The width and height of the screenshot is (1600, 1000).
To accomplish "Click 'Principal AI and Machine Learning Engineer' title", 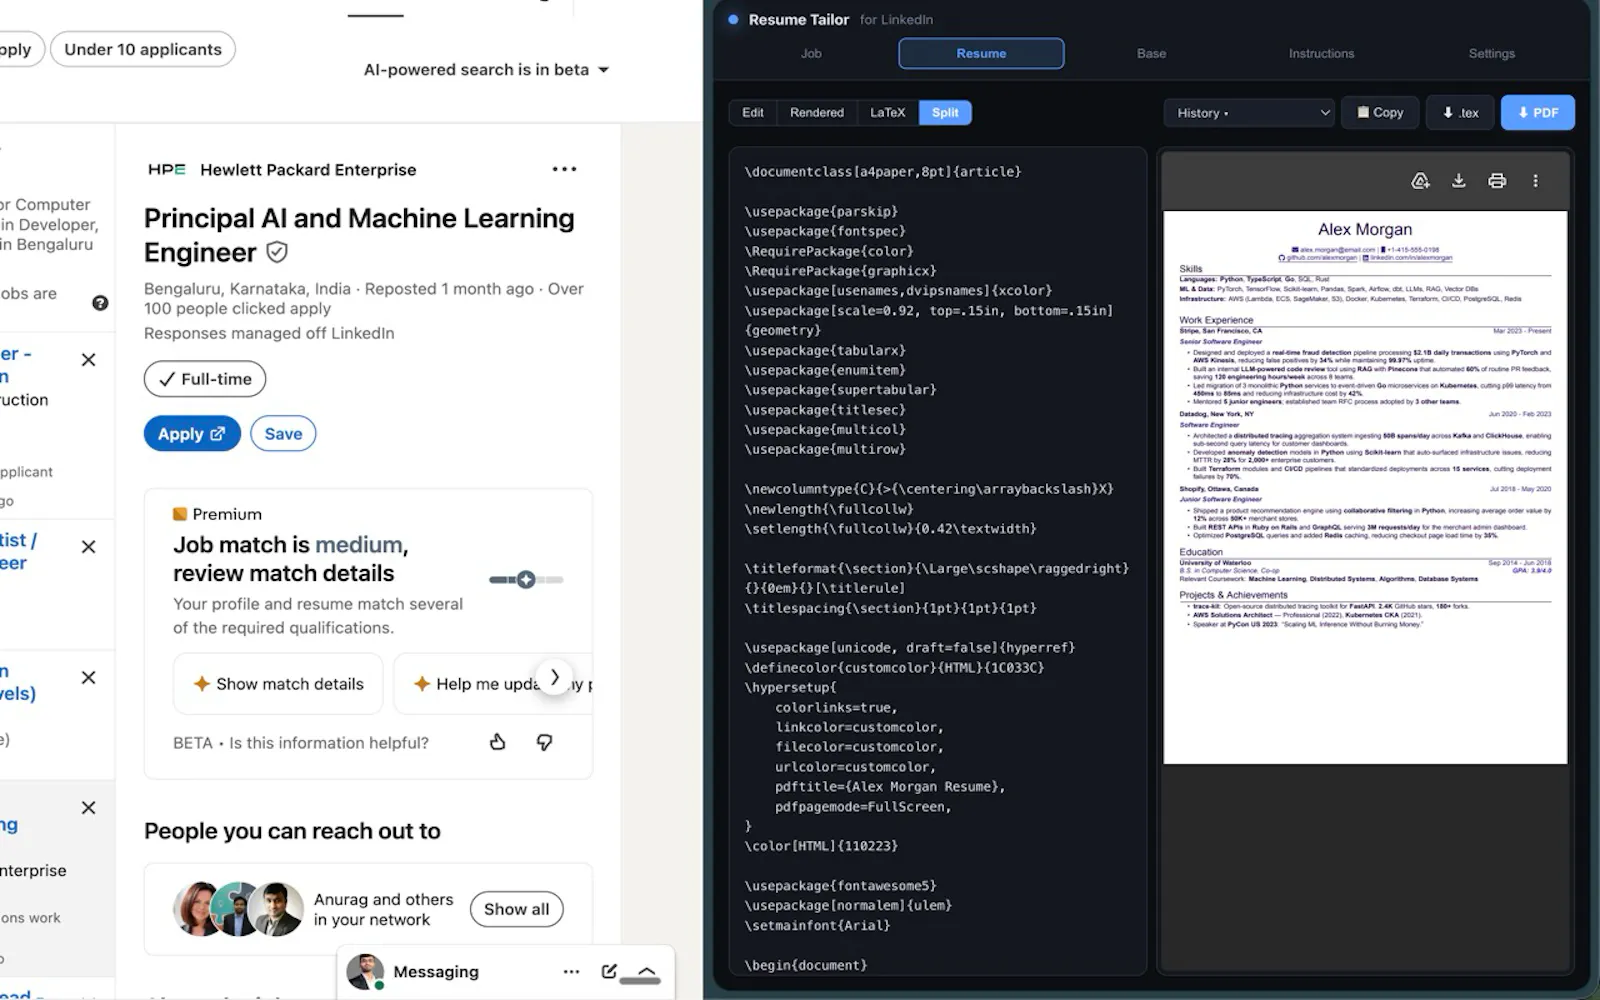I will (359, 235).
